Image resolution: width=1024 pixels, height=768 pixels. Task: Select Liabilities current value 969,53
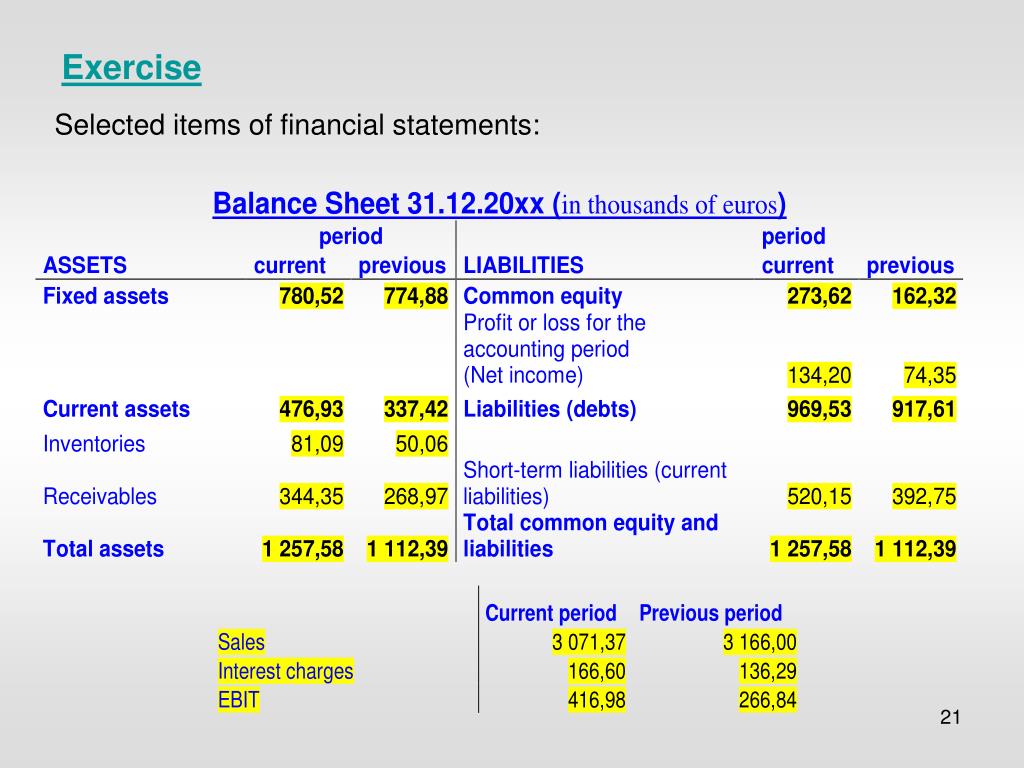pyautogui.click(x=819, y=409)
